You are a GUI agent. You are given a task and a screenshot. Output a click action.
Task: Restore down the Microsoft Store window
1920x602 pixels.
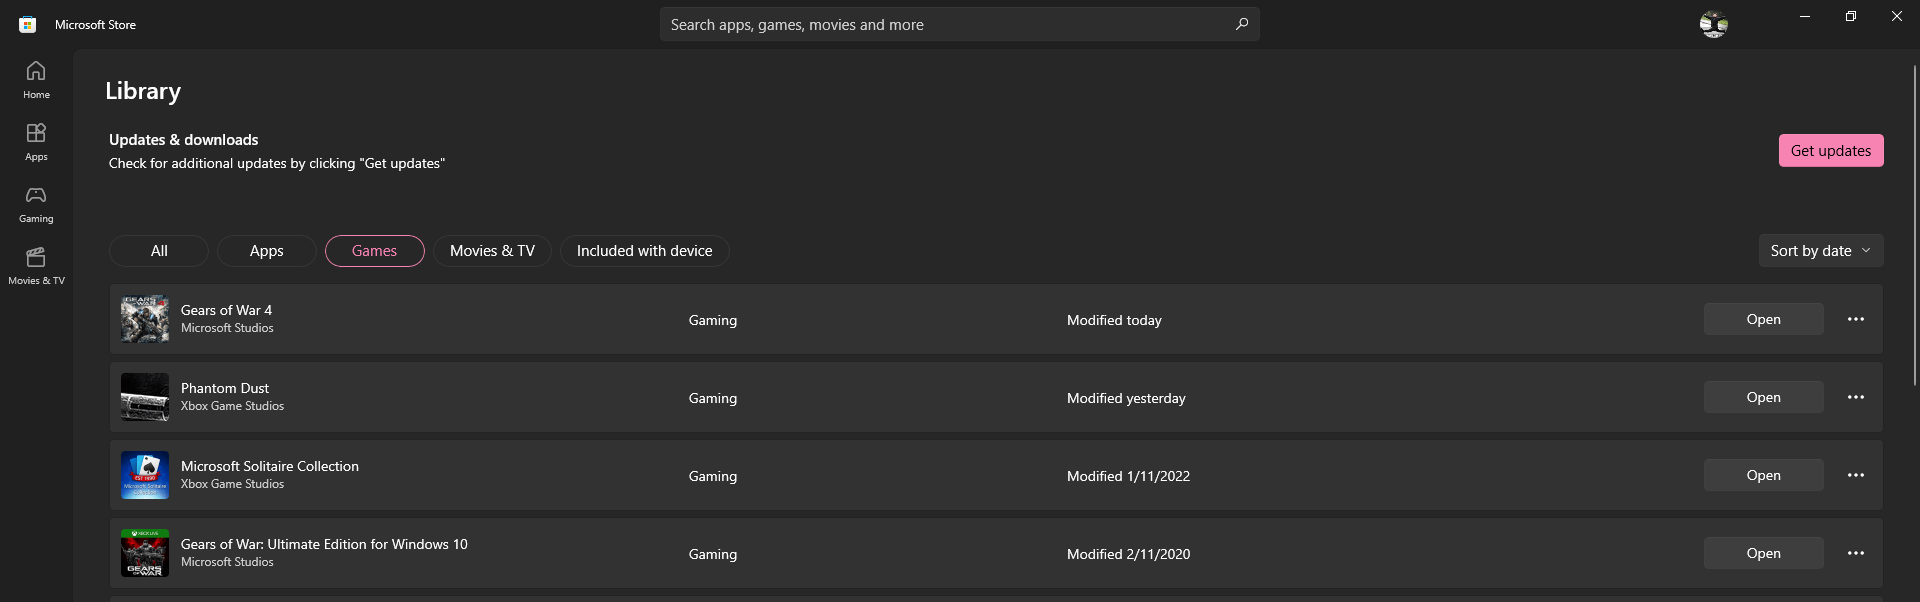1851,16
